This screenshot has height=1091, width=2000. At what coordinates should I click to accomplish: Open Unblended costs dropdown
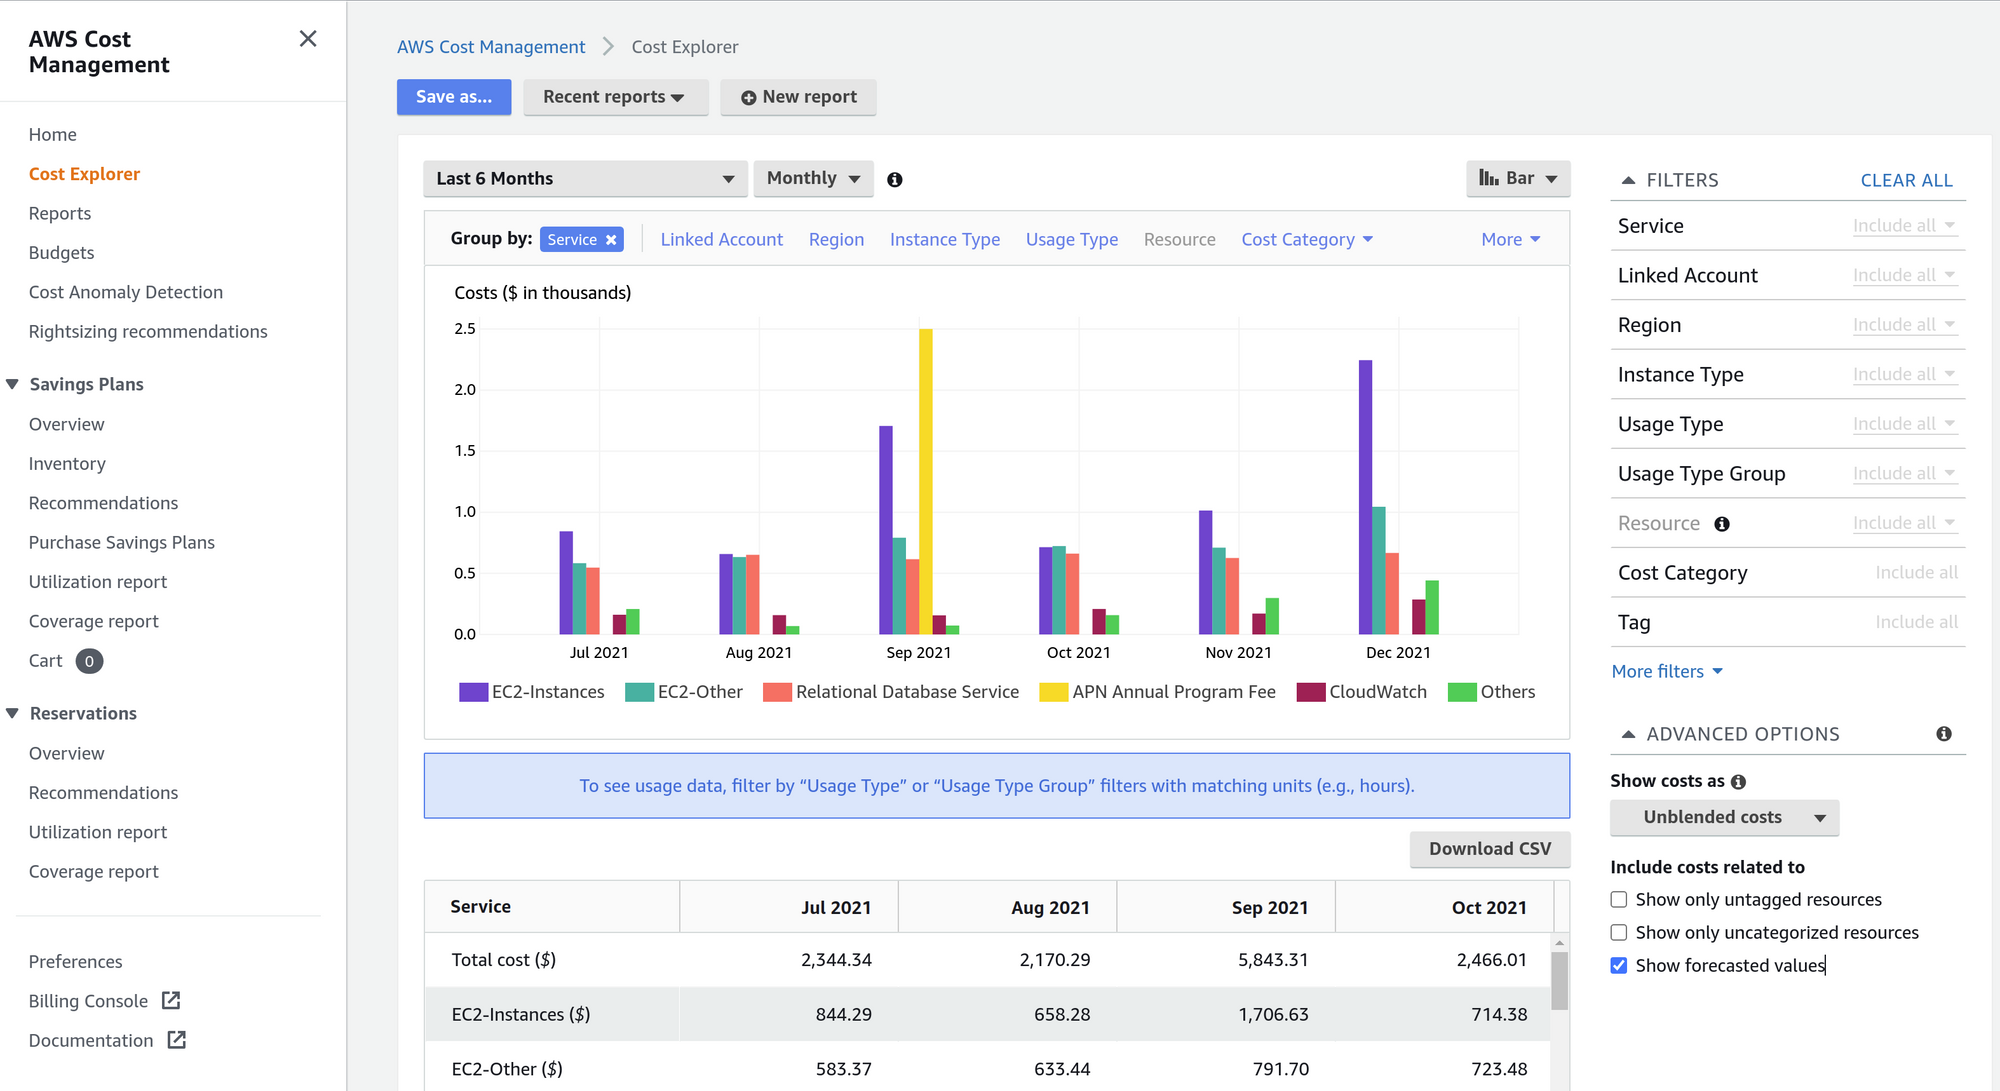coord(1724,818)
